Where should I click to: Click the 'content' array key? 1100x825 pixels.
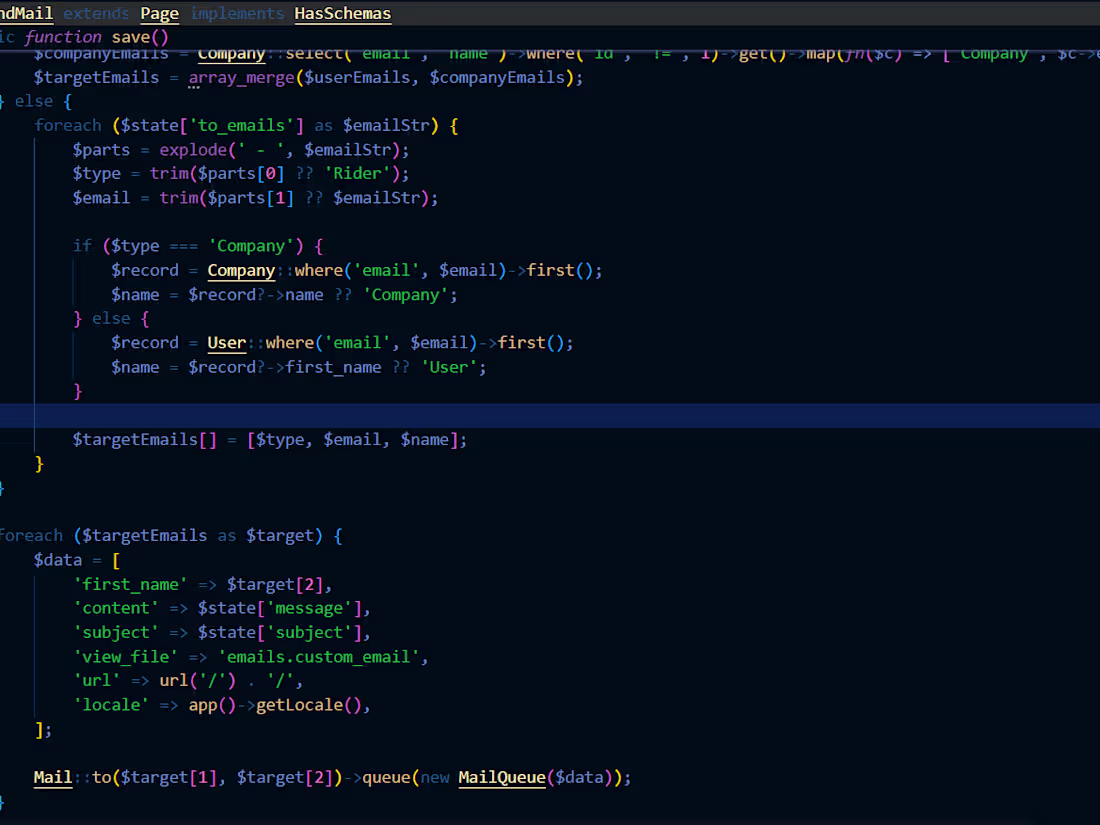coord(116,608)
